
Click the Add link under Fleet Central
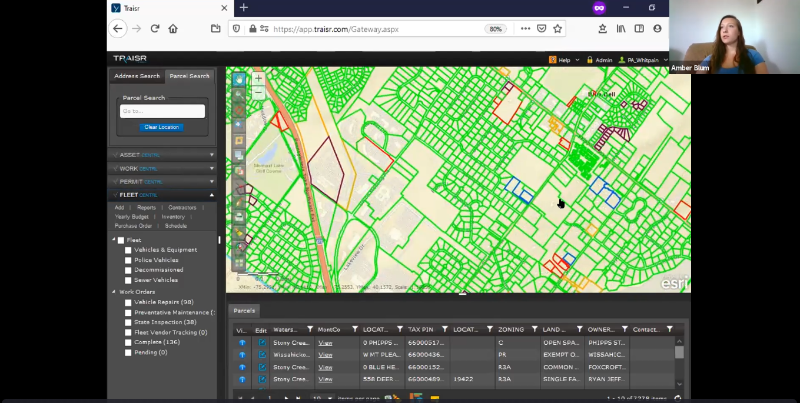(x=119, y=208)
